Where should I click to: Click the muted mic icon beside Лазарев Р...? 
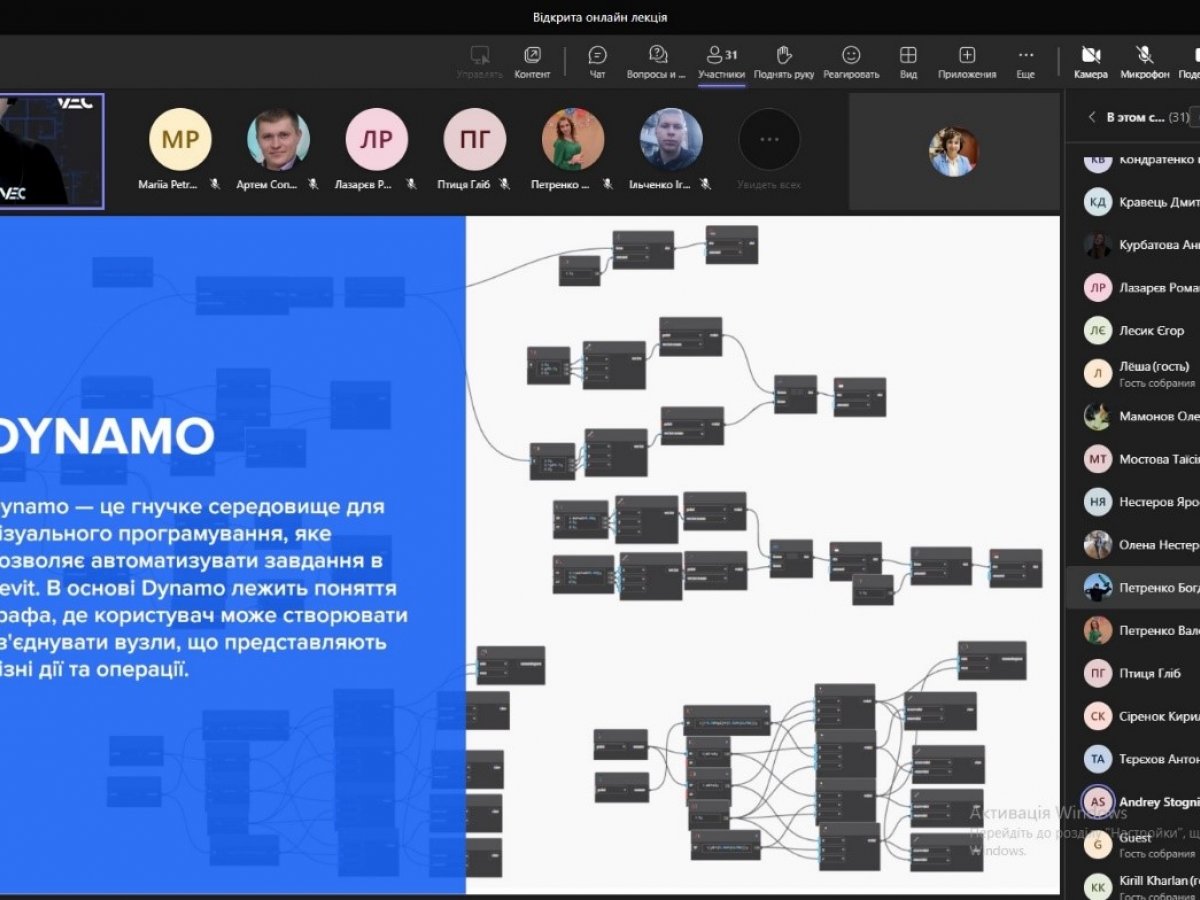coord(411,185)
